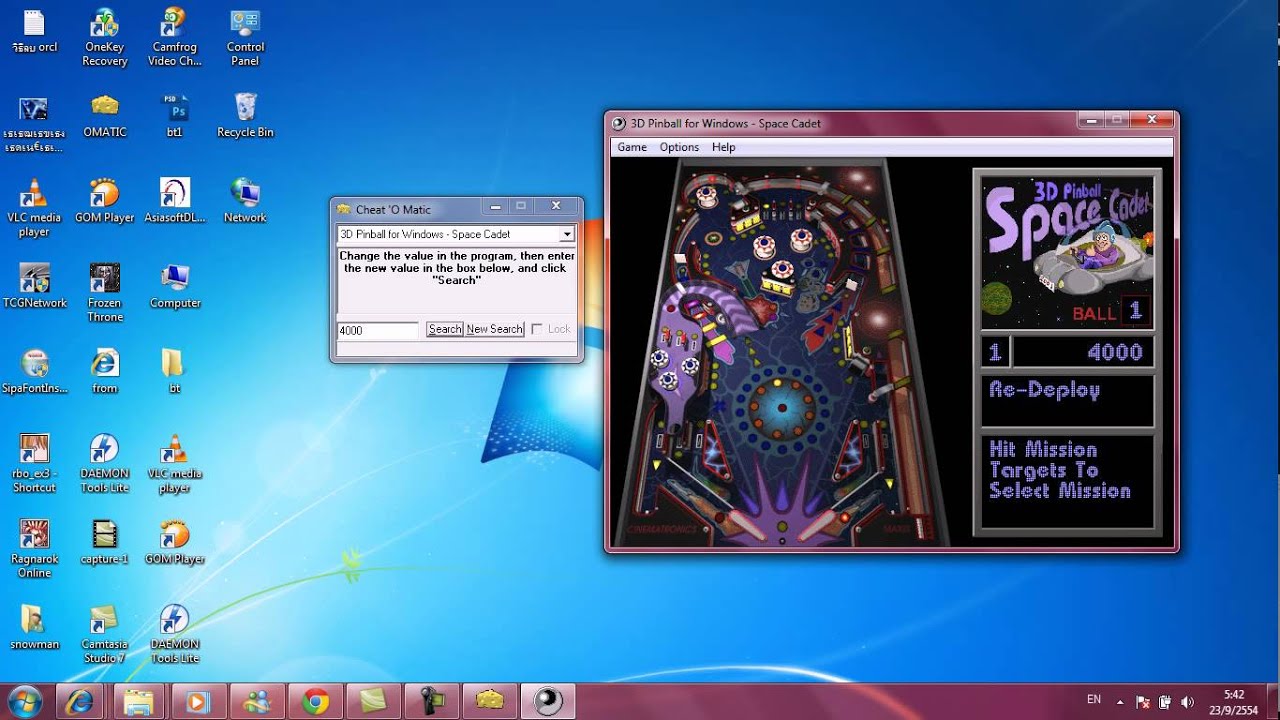Select the Computer desktop icon
Image resolution: width=1280 pixels, height=720 pixels.
click(175, 286)
